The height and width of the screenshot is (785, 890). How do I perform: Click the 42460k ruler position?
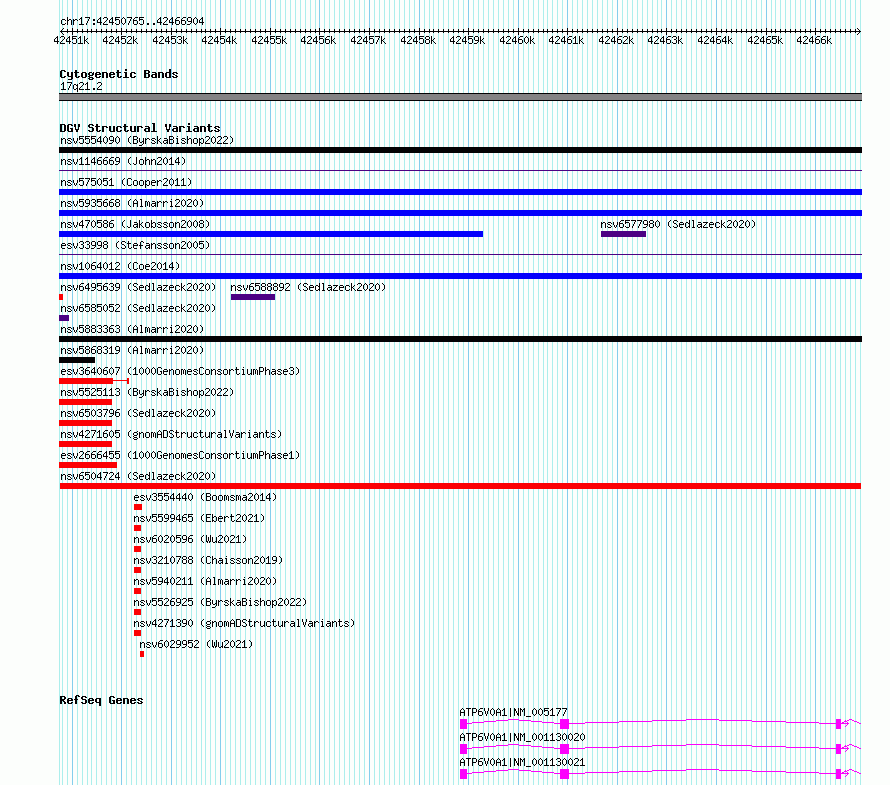pyautogui.click(x=517, y=40)
